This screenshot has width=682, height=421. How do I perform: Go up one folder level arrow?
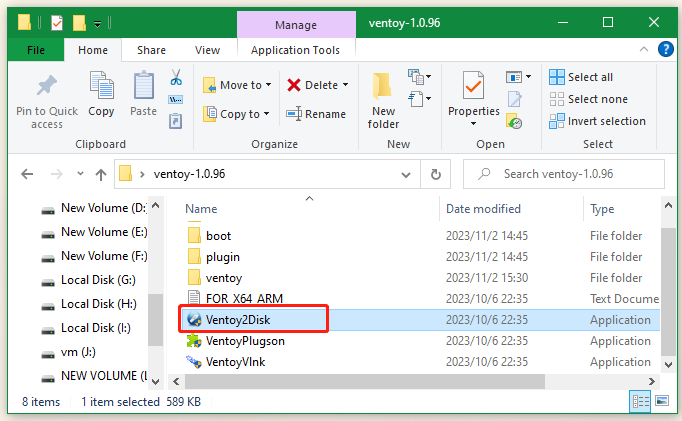(101, 174)
